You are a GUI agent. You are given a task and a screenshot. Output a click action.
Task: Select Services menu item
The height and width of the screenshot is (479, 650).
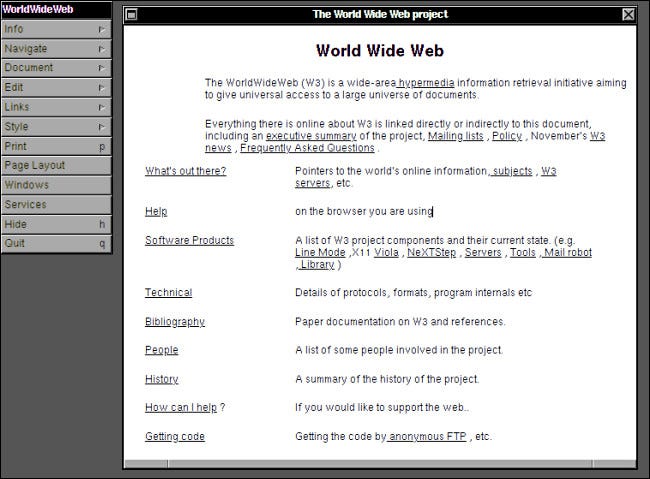click(56, 204)
